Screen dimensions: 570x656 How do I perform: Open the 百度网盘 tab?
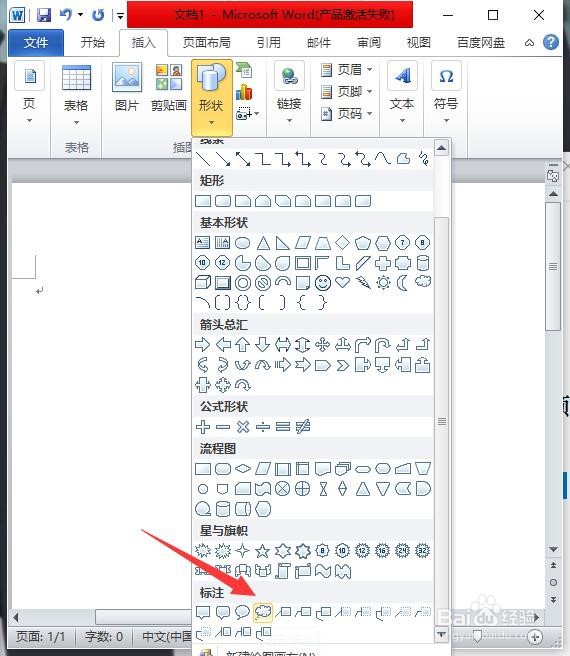(x=481, y=43)
